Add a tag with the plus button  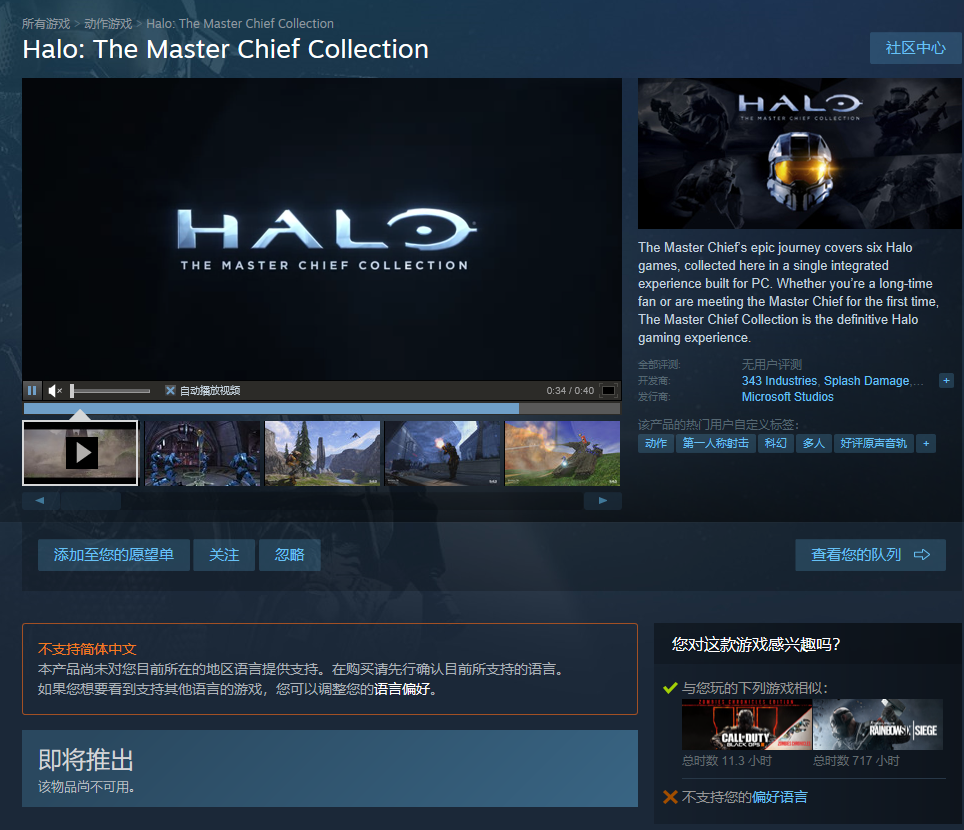pyautogui.click(x=926, y=443)
